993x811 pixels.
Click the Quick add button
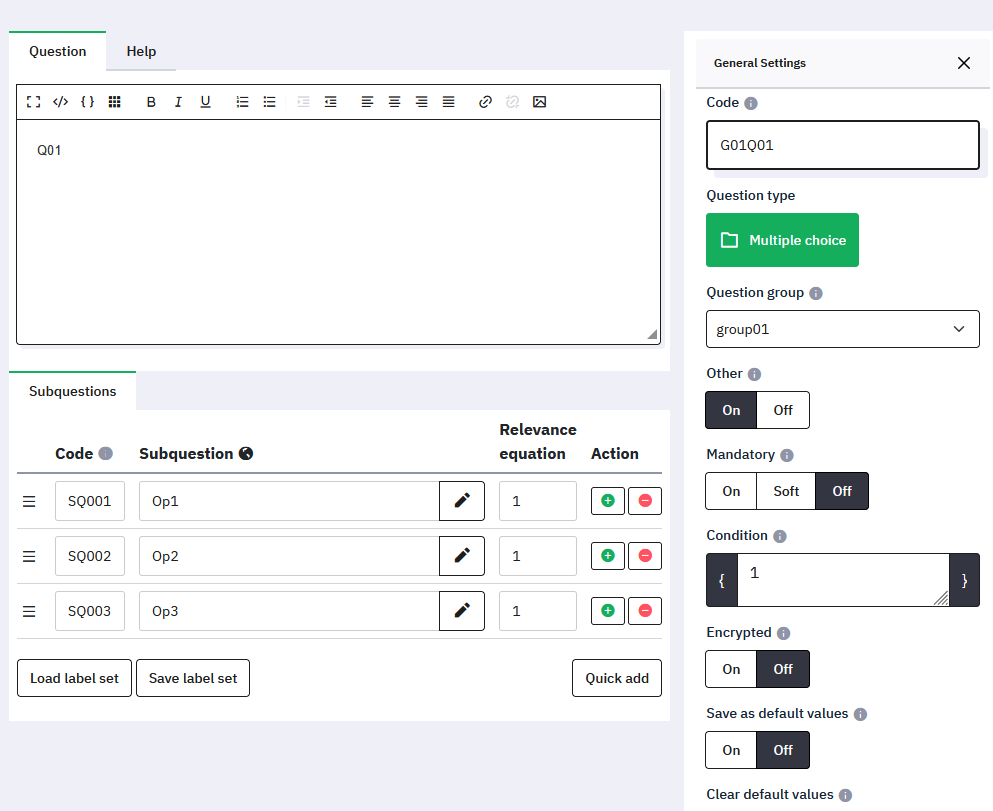pos(616,678)
